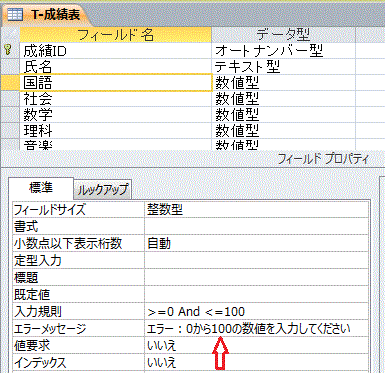Click the インデックス value いいえ
385x373 pixels.
[x=257, y=362]
